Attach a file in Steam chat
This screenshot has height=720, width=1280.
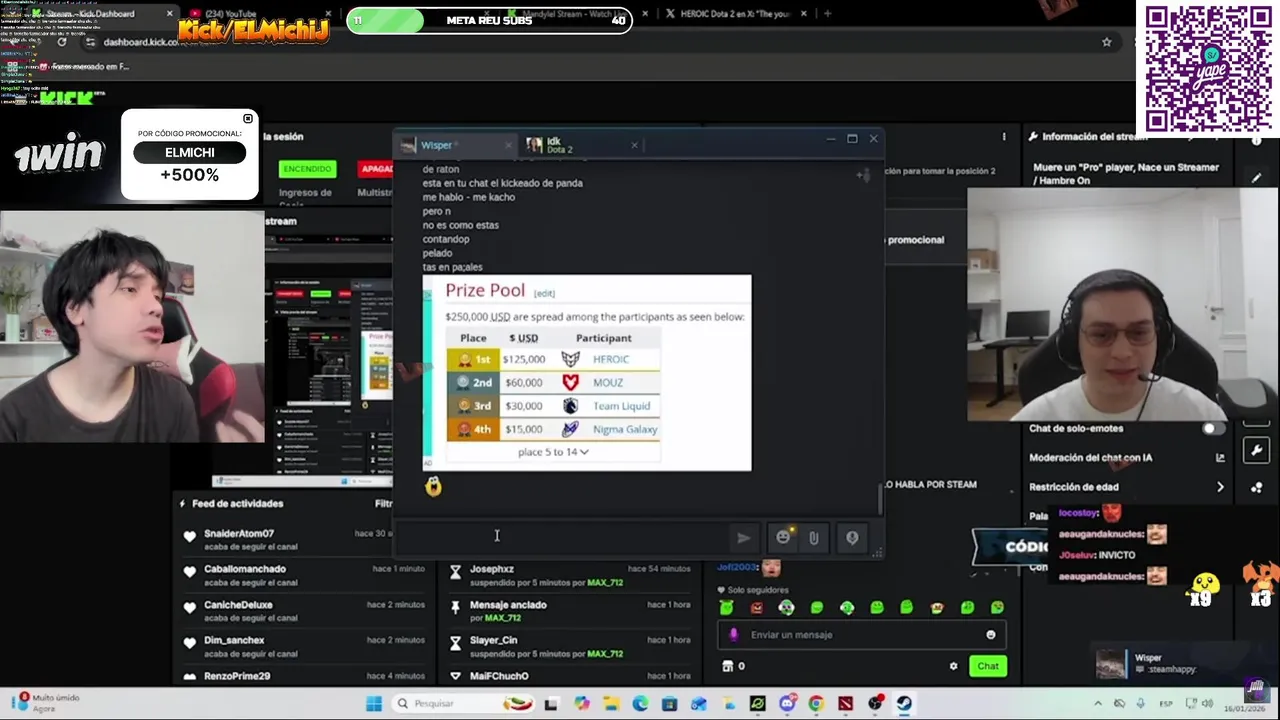click(x=814, y=538)
